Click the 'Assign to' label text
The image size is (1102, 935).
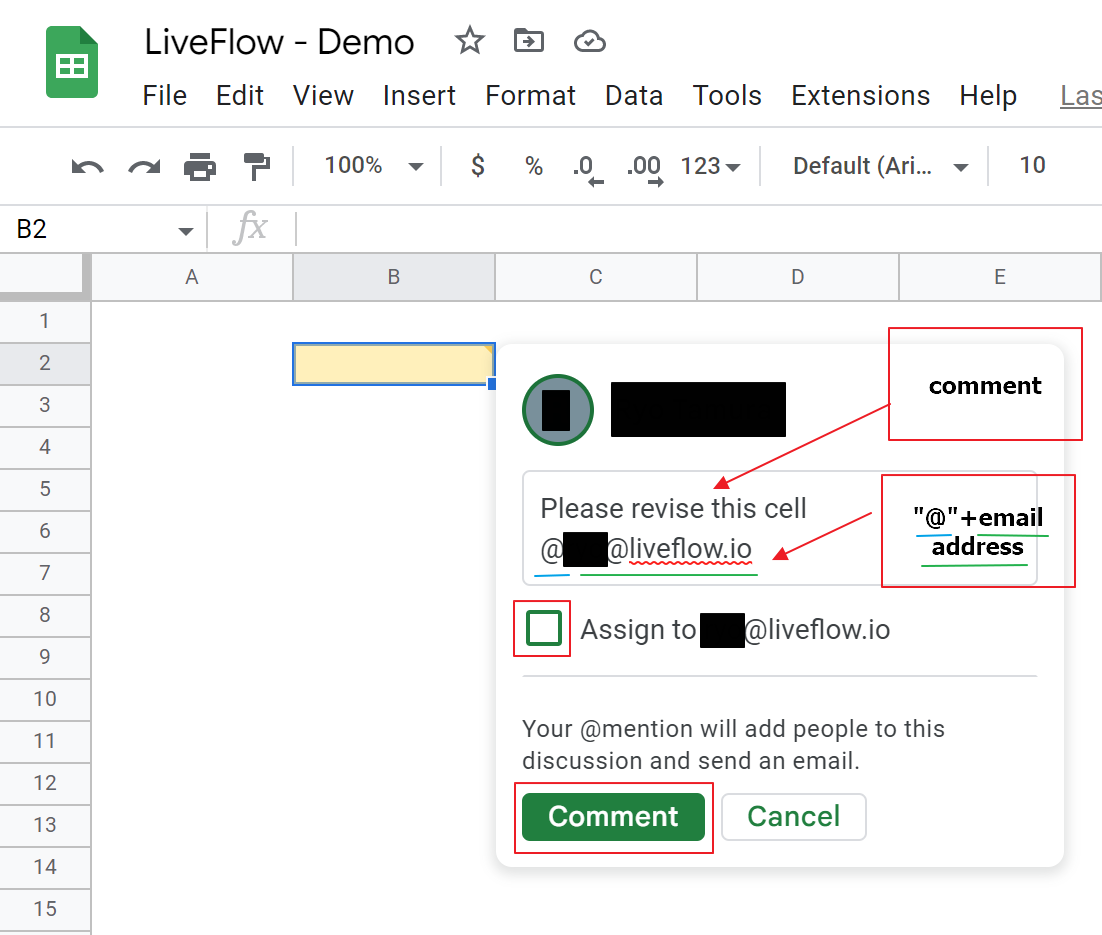638,630
